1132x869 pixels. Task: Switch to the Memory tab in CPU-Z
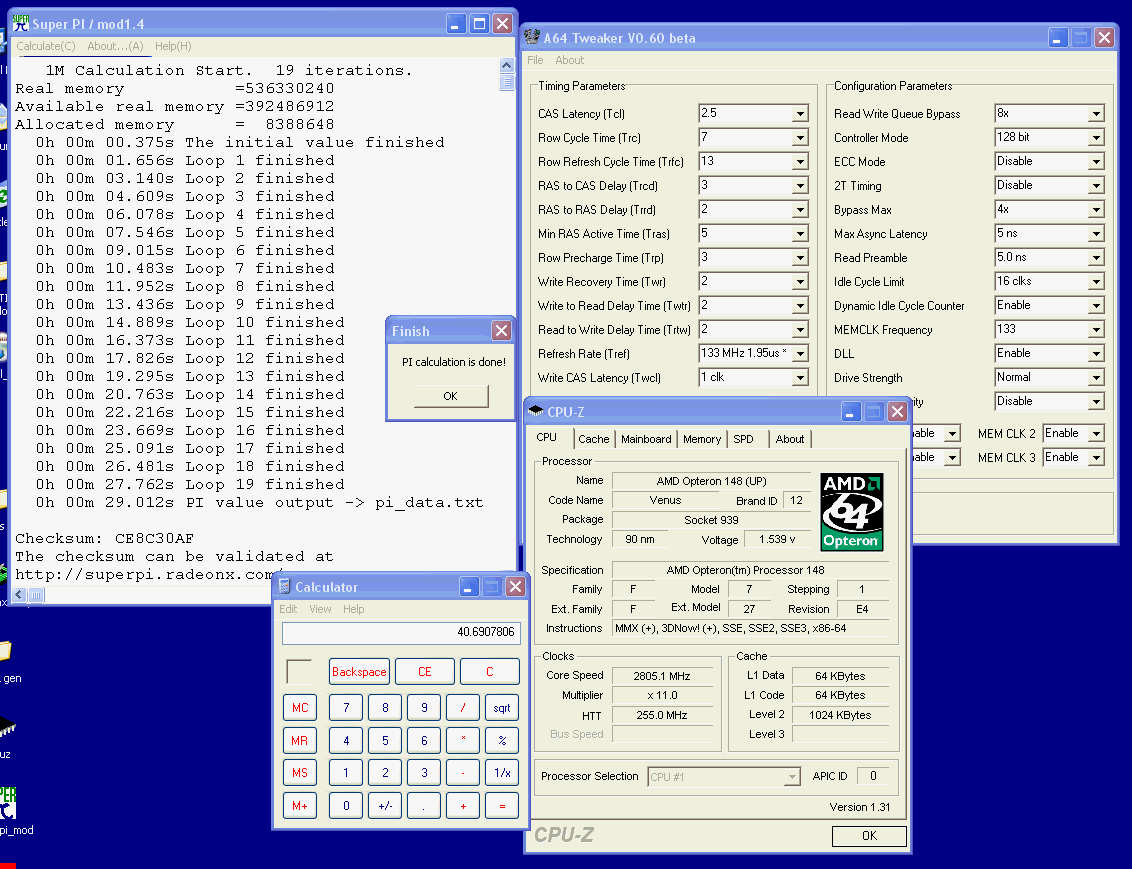pyautogui.click(x=701, y=439)
